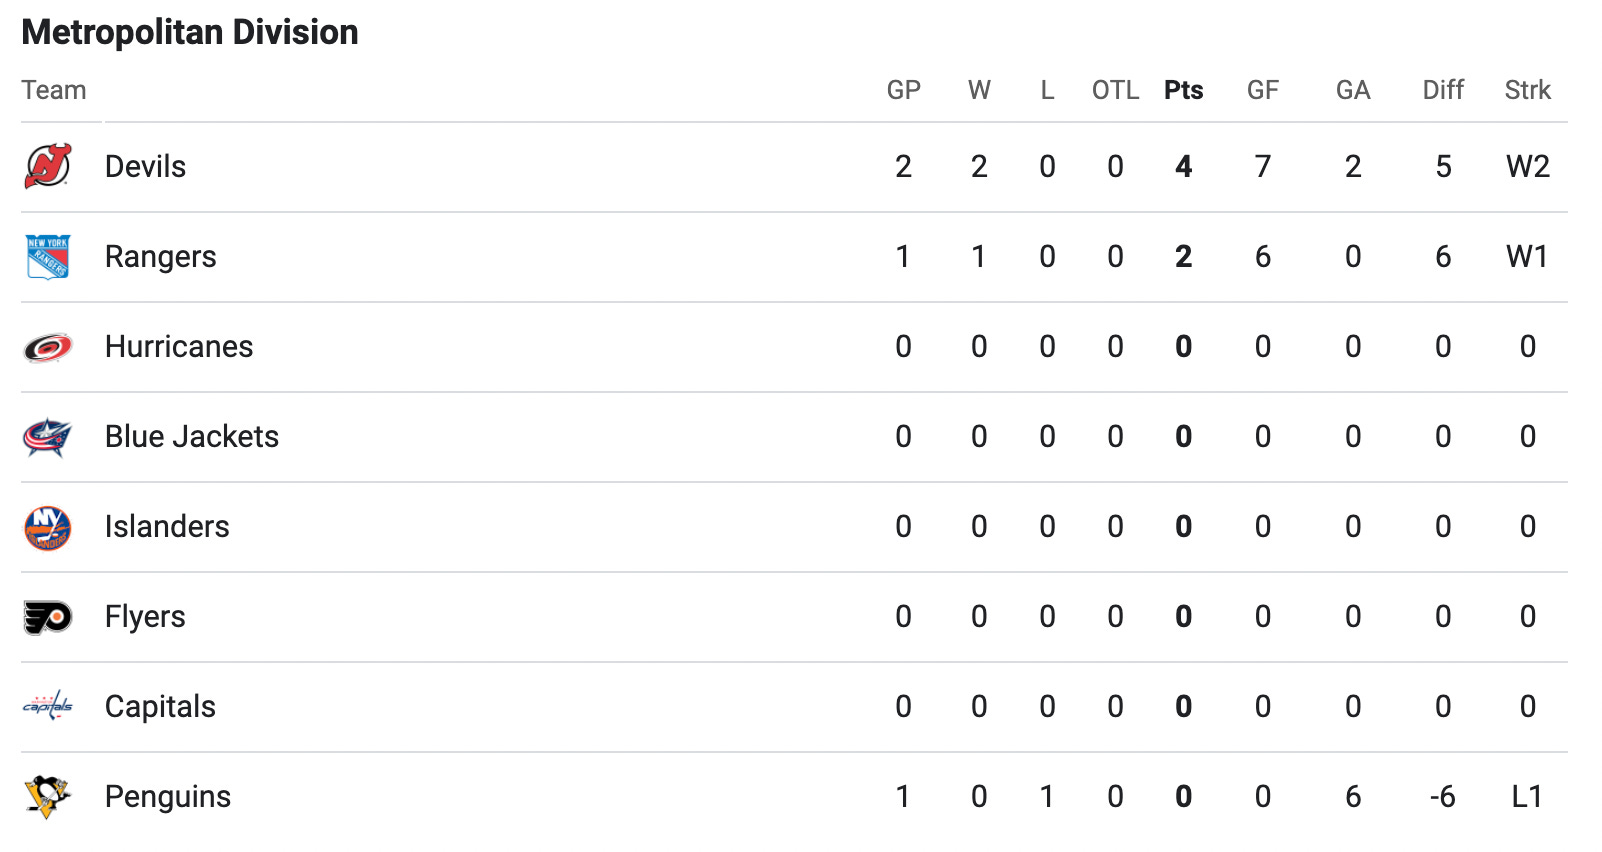This screenshot has width=1602, height=852.
Task: Click the Strk column header
Action: (1528, 90)
